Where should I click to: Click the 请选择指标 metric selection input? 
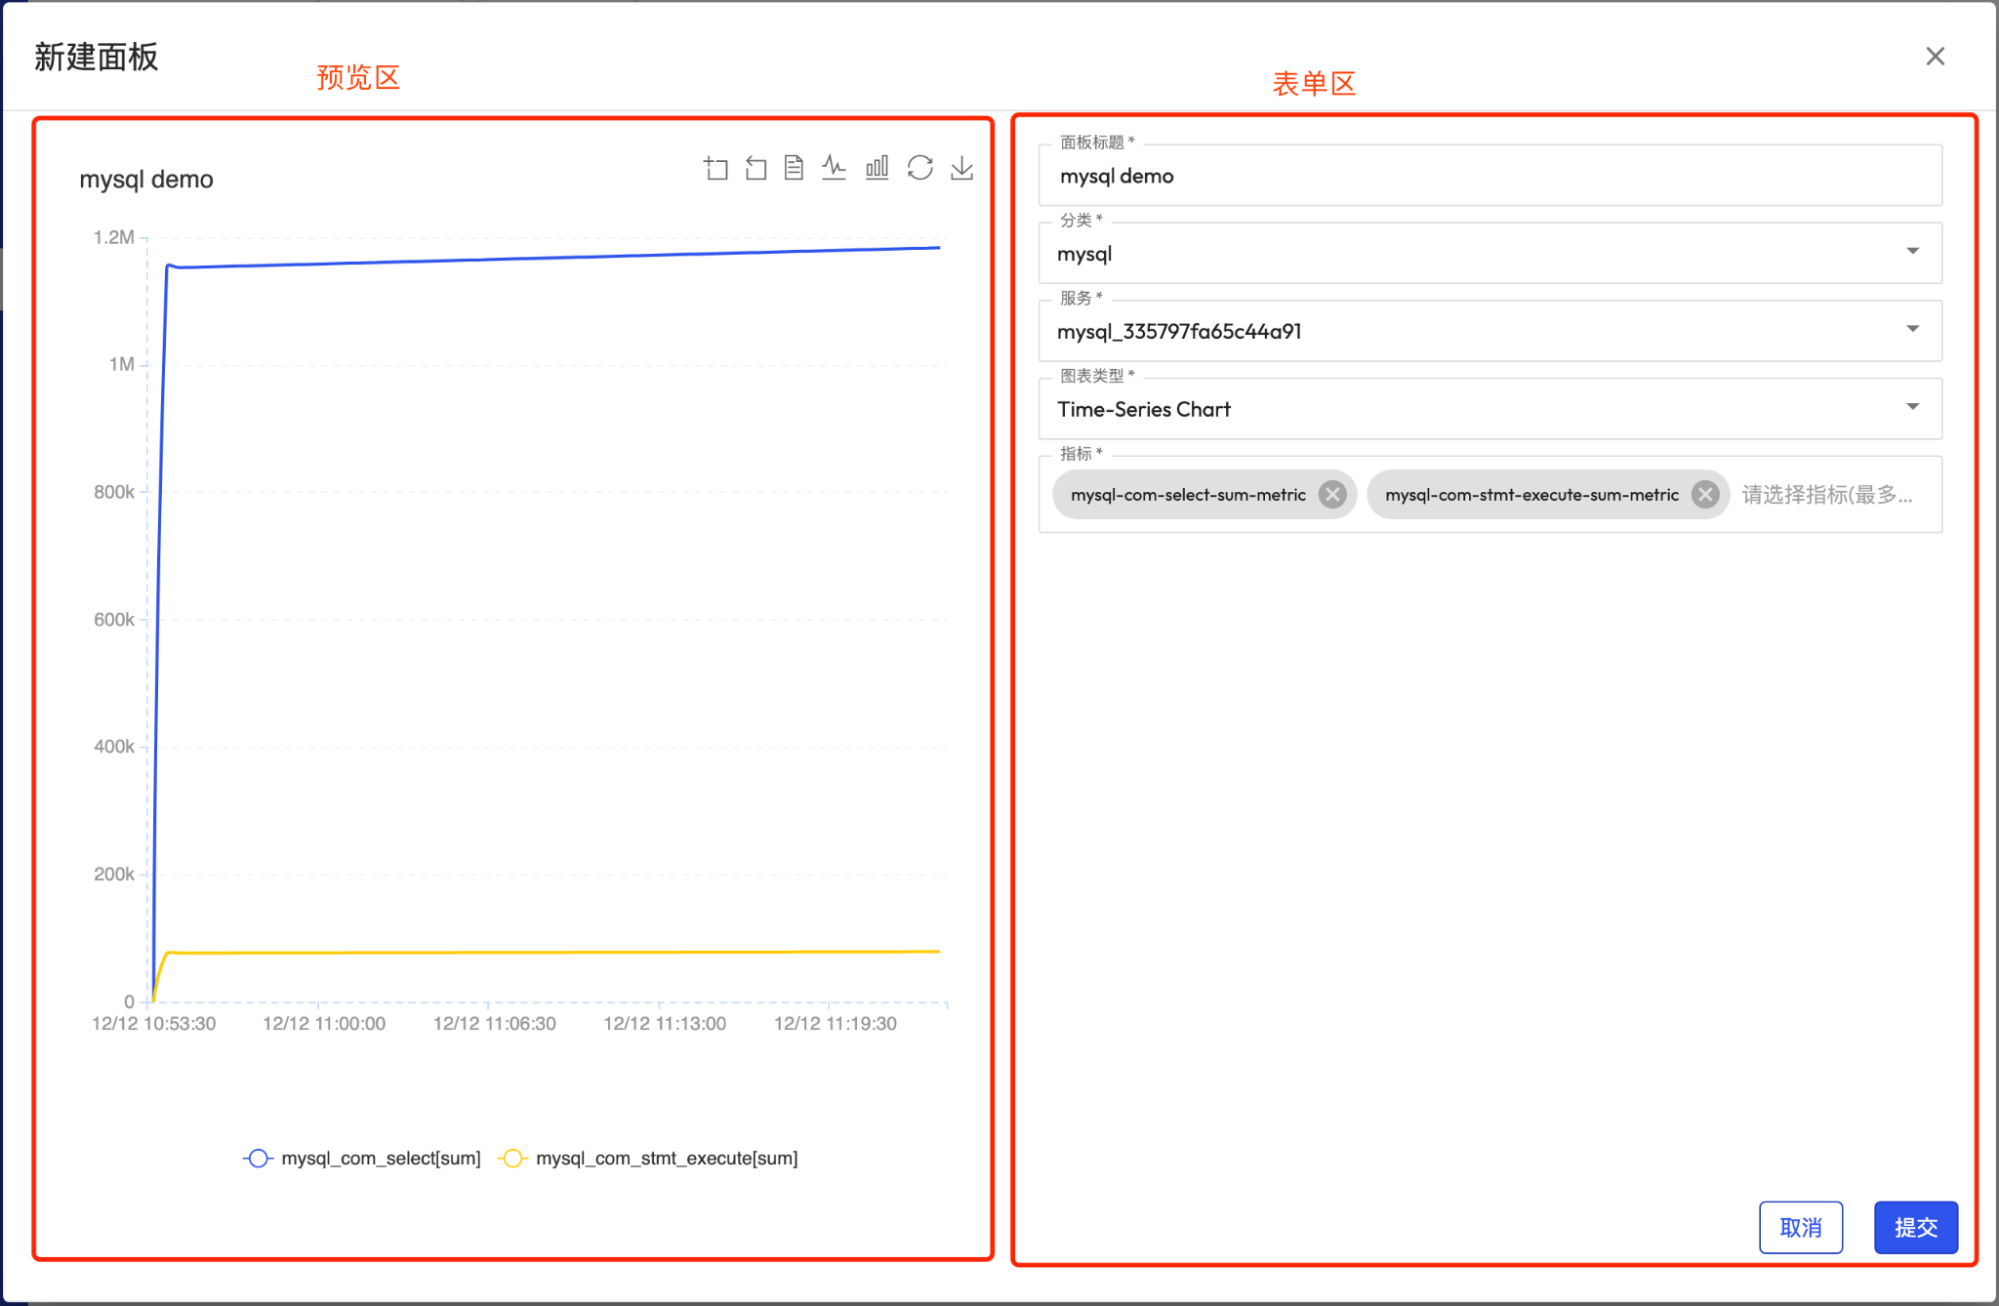click(x=1828, y=494)
